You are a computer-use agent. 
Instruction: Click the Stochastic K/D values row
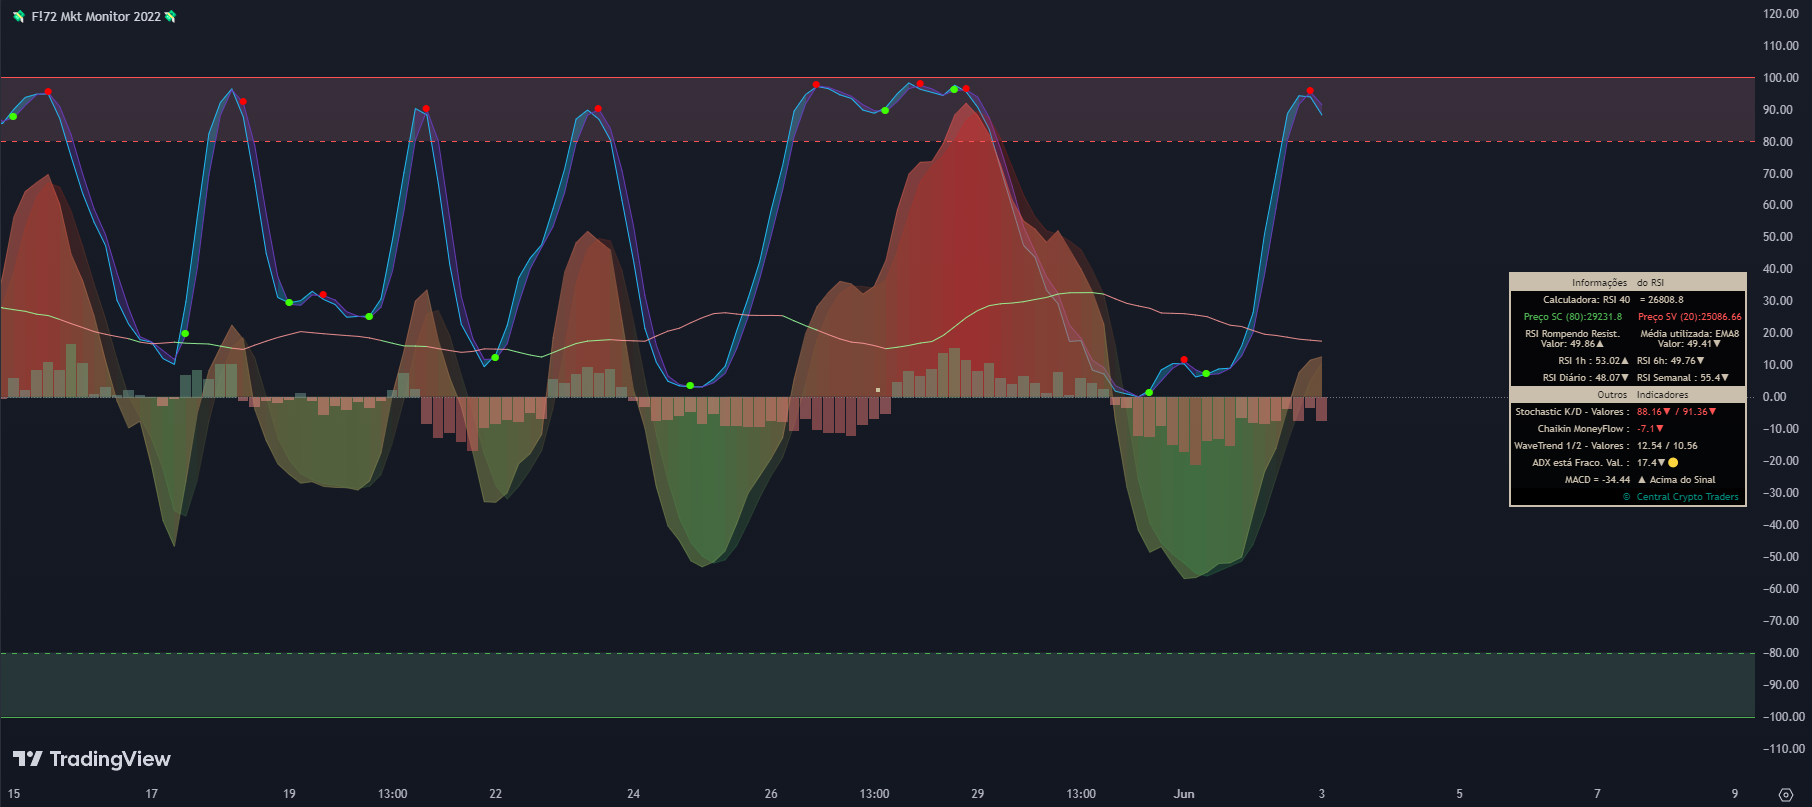click(1628, 412)
